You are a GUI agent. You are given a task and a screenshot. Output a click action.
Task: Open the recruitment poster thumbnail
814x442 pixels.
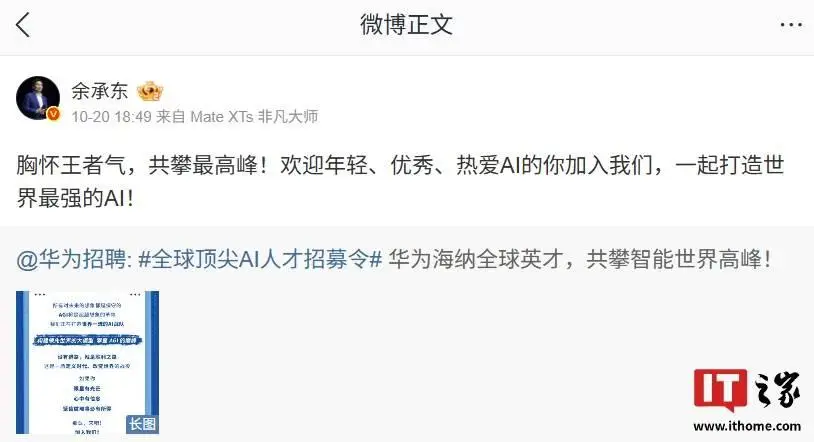(87, 362)
